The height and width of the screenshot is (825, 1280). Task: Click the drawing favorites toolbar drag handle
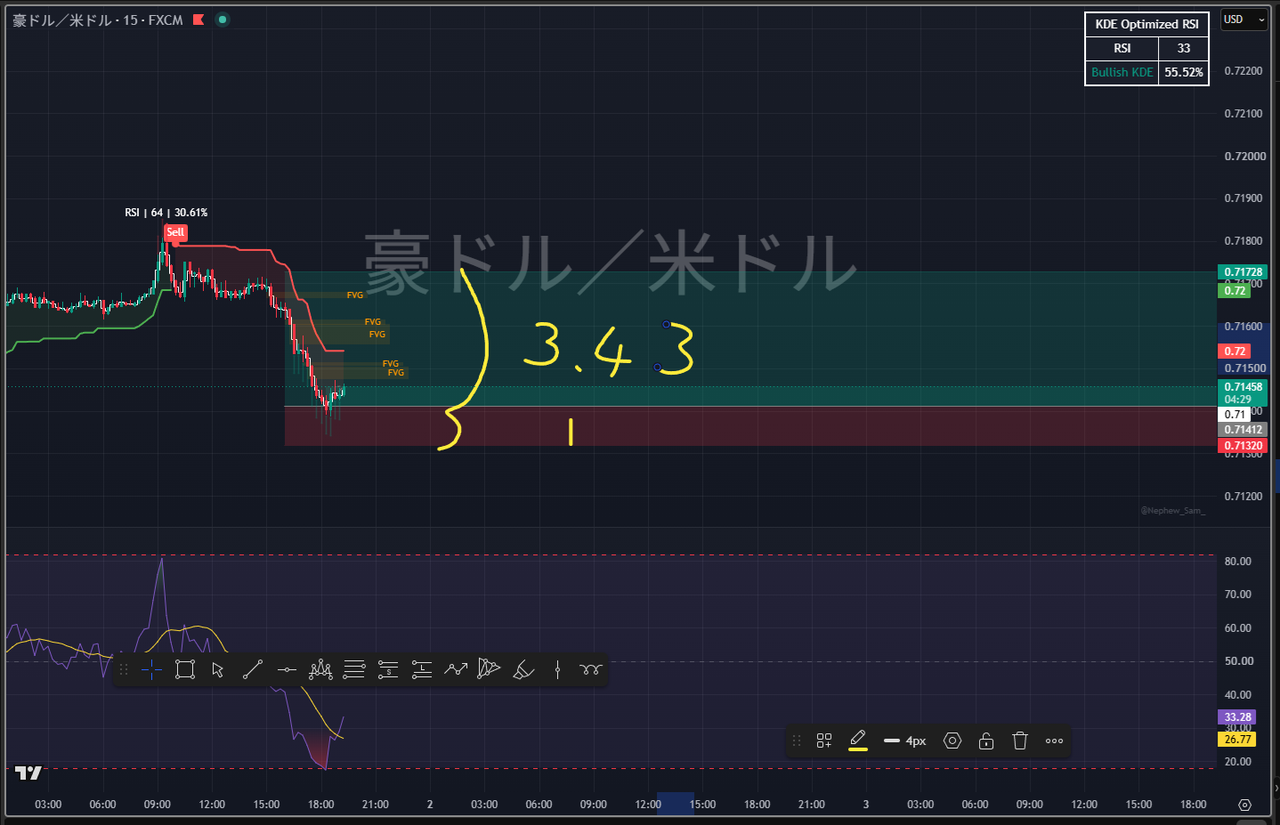[124, 670]
